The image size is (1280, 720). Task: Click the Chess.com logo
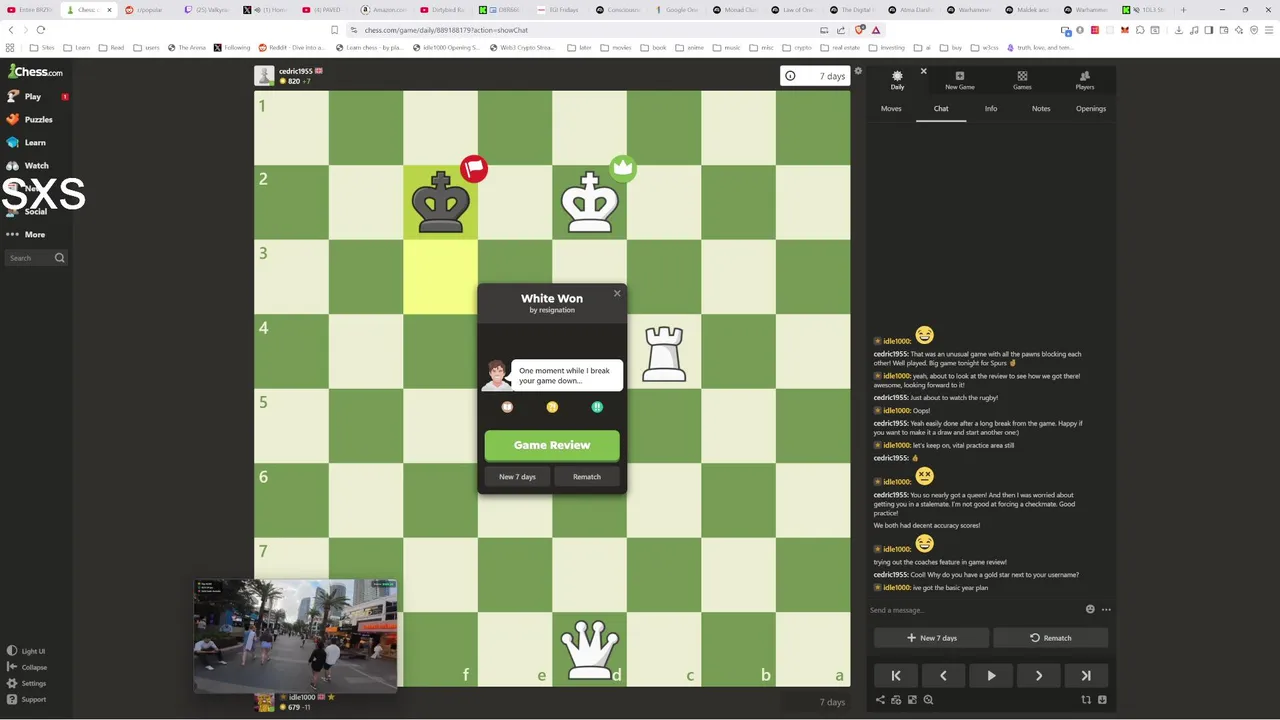coord(35,71)
